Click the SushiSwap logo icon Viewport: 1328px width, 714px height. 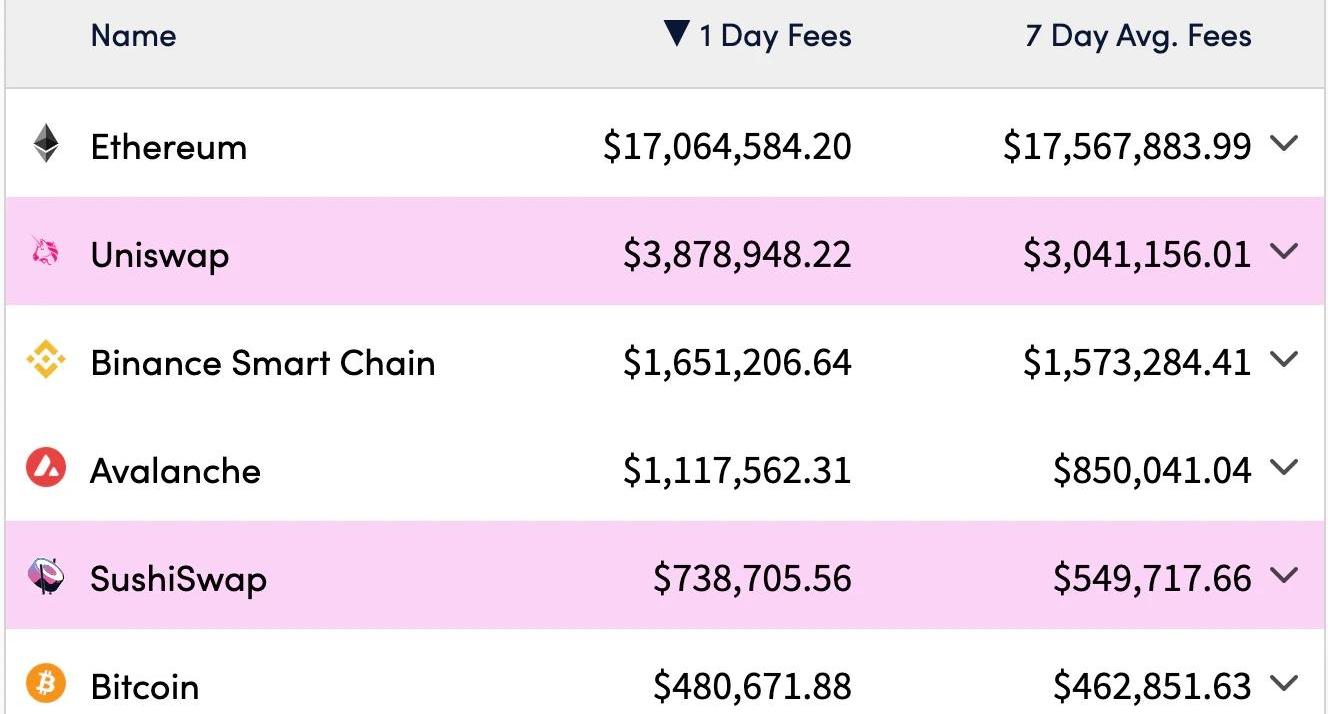click(46, 577)
